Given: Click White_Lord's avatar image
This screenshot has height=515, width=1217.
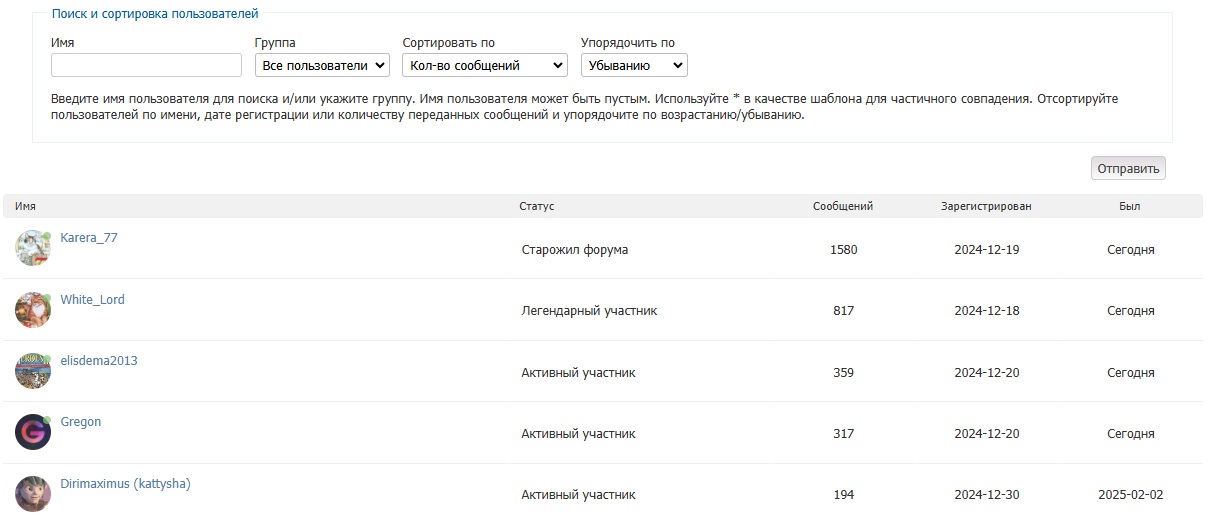Looking at the screenshot, I should [32, 310].
